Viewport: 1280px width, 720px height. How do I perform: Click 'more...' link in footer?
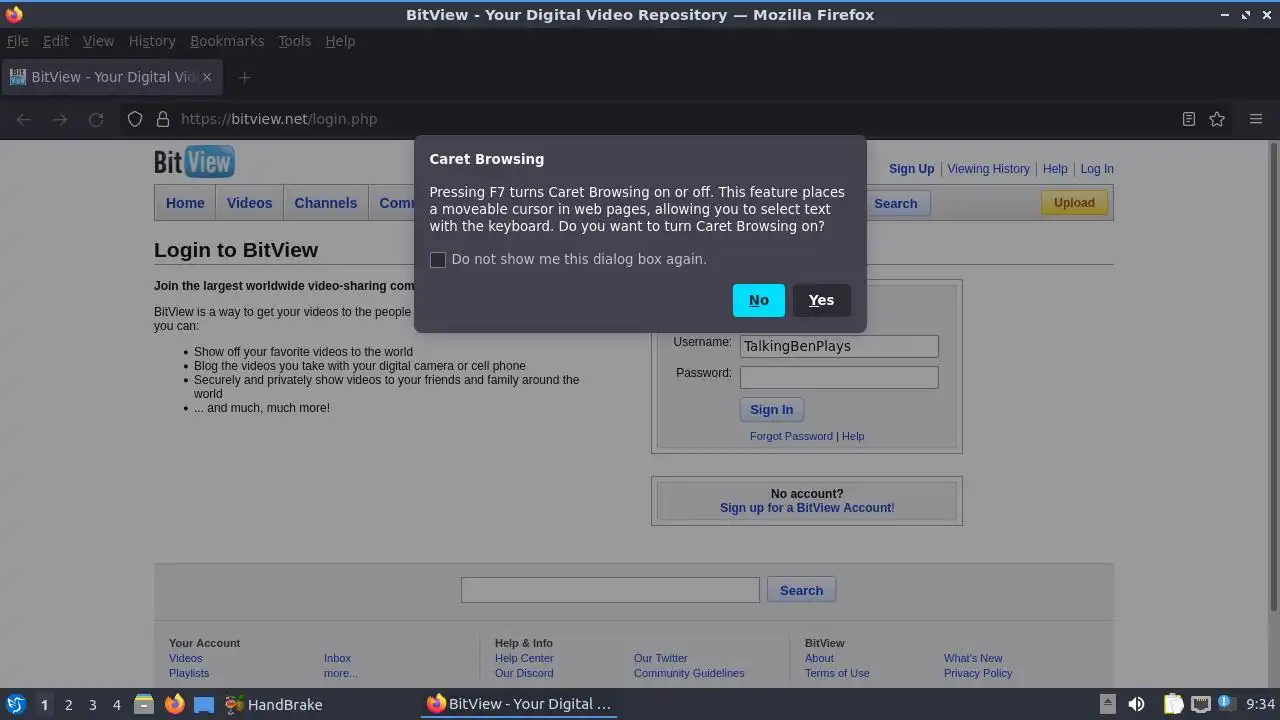pyautogui.click(x=340, y=673)
